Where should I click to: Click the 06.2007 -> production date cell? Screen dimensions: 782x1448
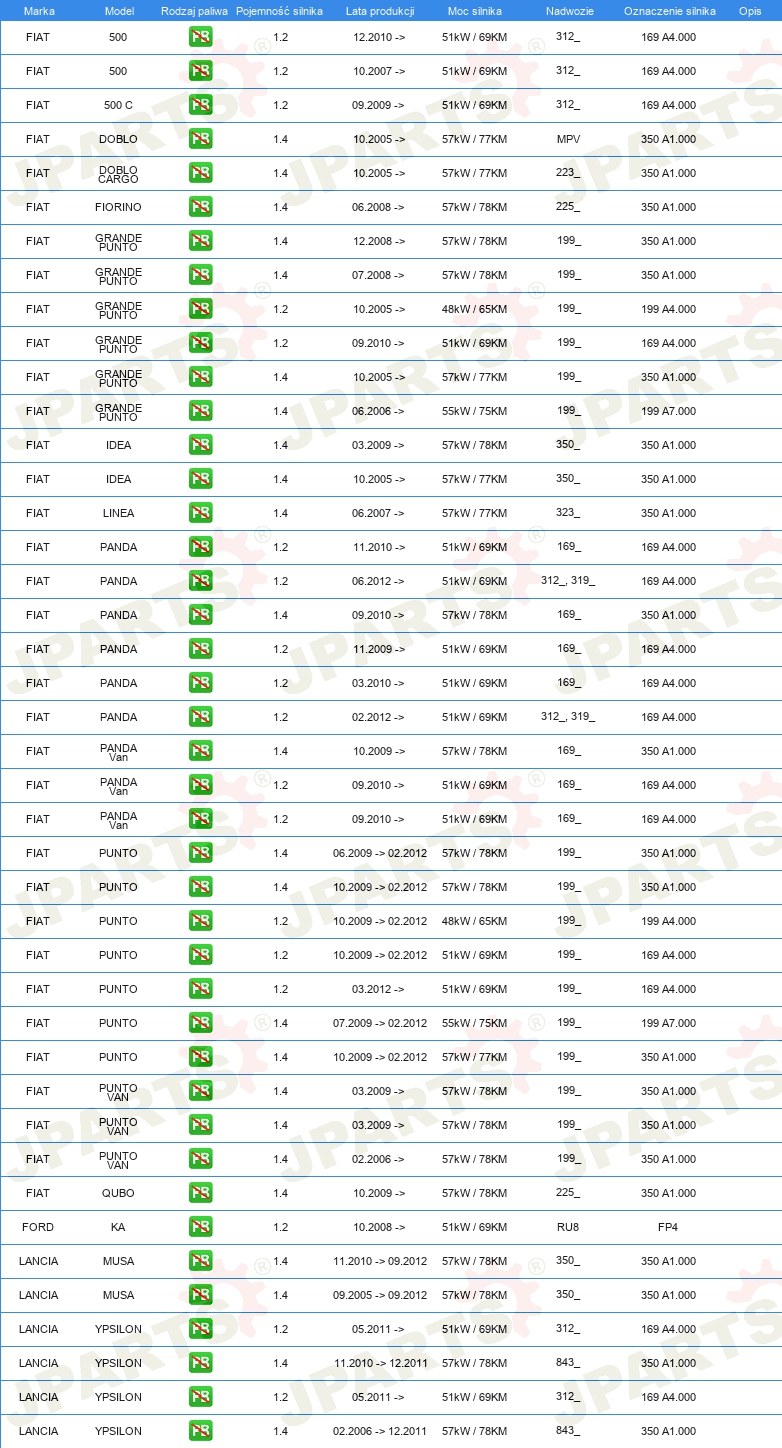pyautogui.click(x=379, y=513)
